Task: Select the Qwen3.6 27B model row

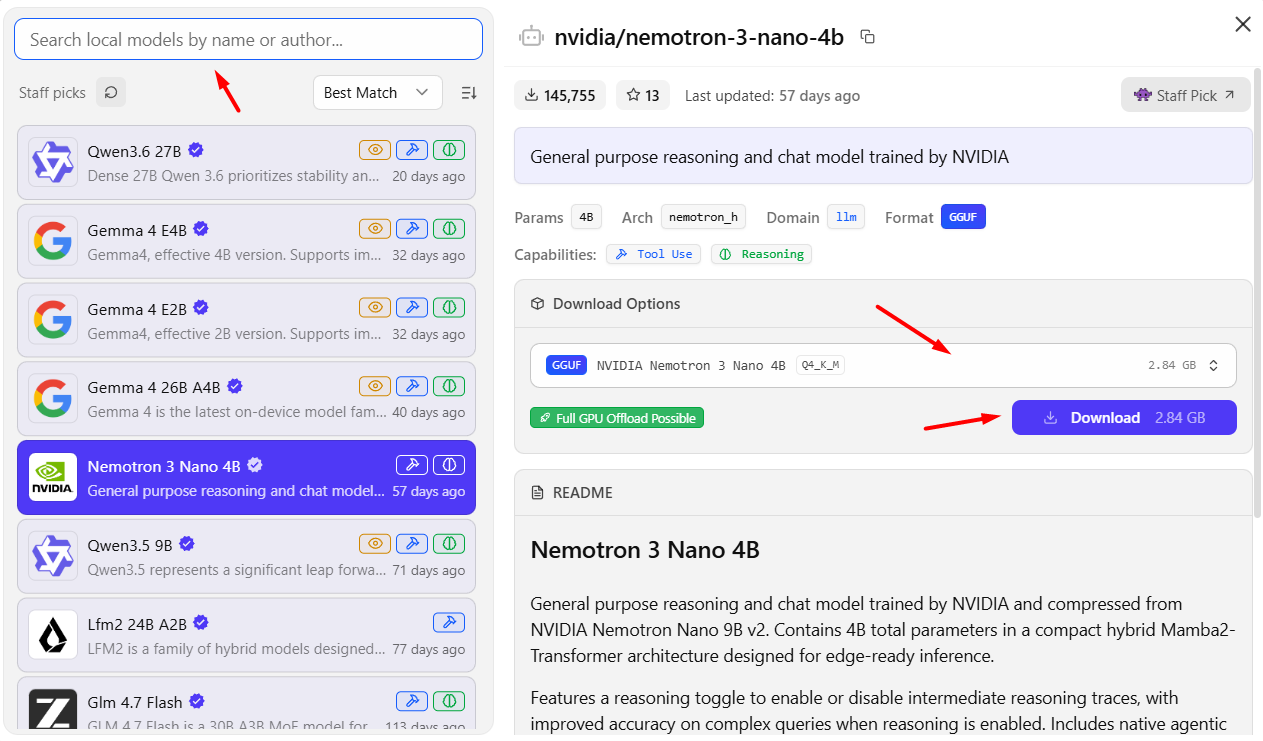Action: click(x=246, y=162)
